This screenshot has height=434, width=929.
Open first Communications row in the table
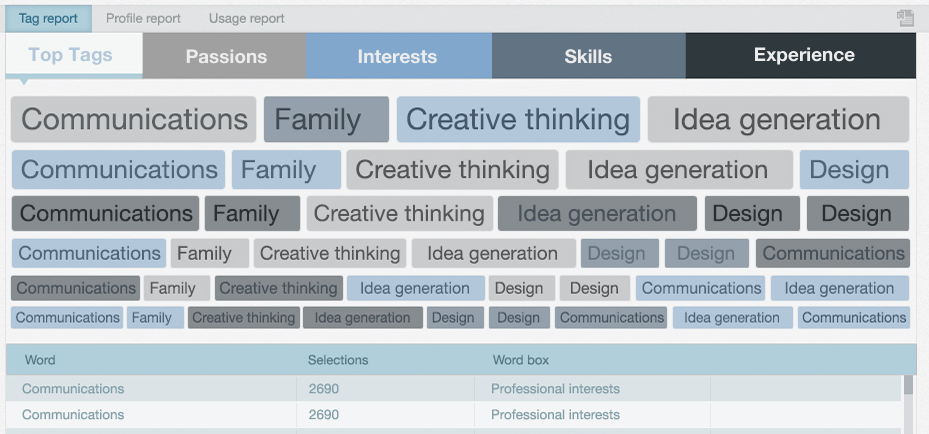pos(453,388)
